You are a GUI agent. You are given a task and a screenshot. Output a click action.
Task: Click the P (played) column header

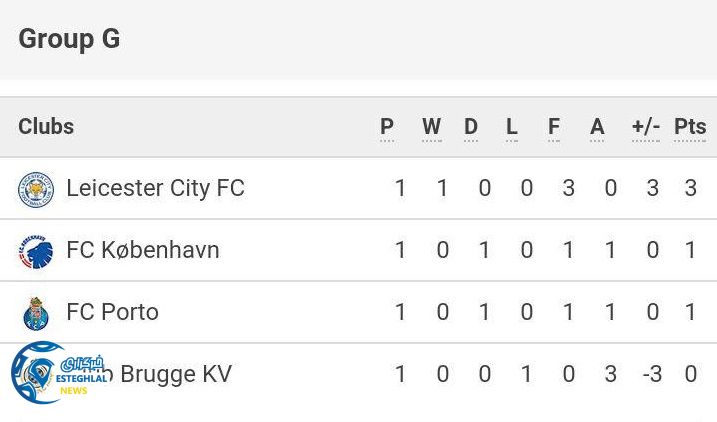point(387,127)
